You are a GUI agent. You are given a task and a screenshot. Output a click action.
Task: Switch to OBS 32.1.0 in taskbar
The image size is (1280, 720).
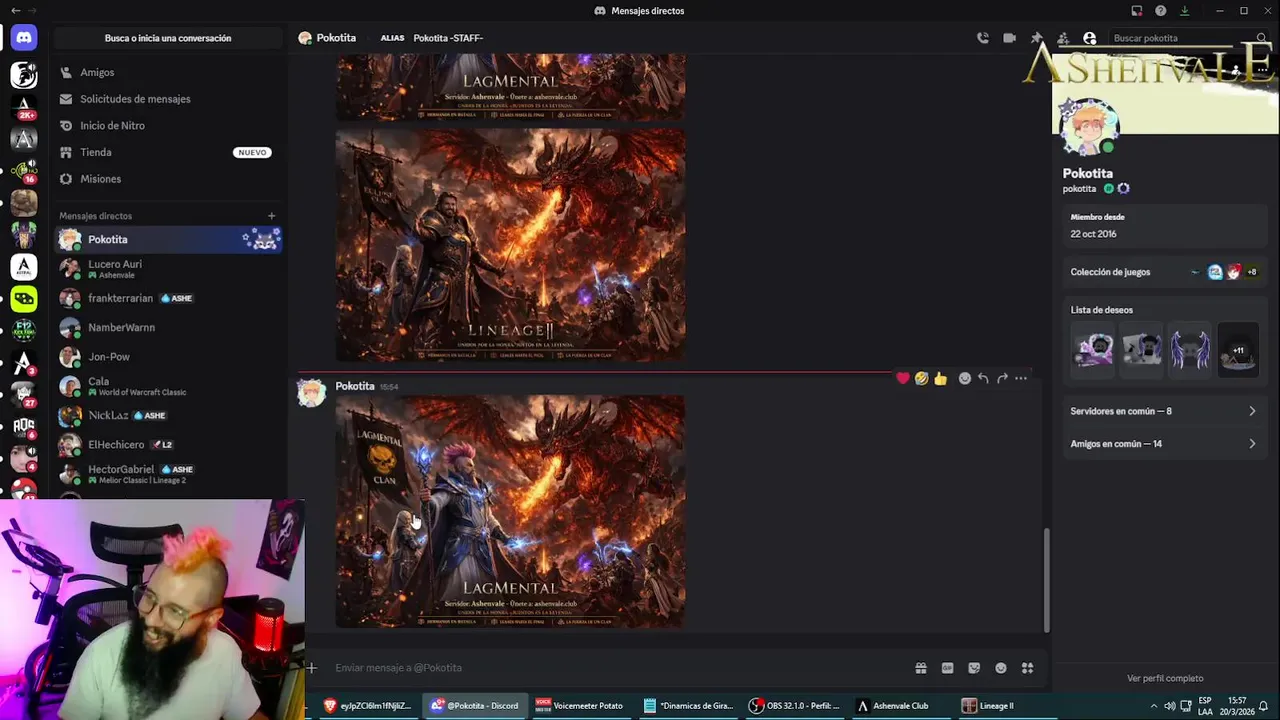pos(795,705)
